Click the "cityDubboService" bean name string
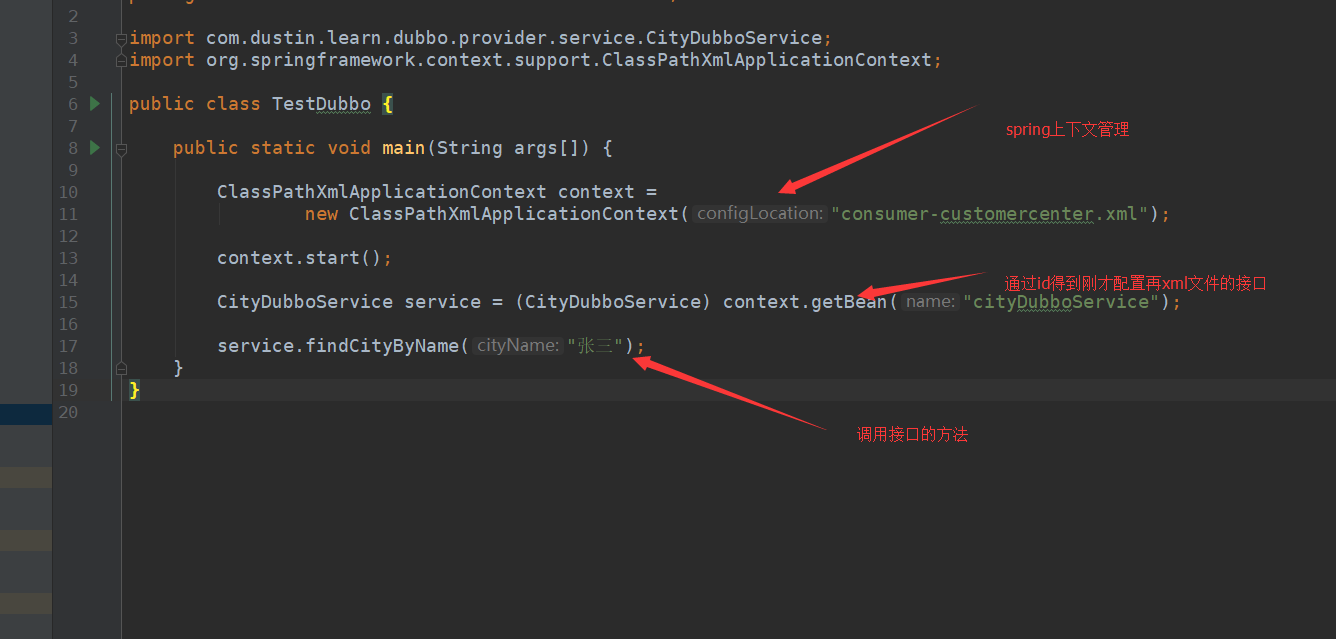The image size is (1336, 639). 1060,302
